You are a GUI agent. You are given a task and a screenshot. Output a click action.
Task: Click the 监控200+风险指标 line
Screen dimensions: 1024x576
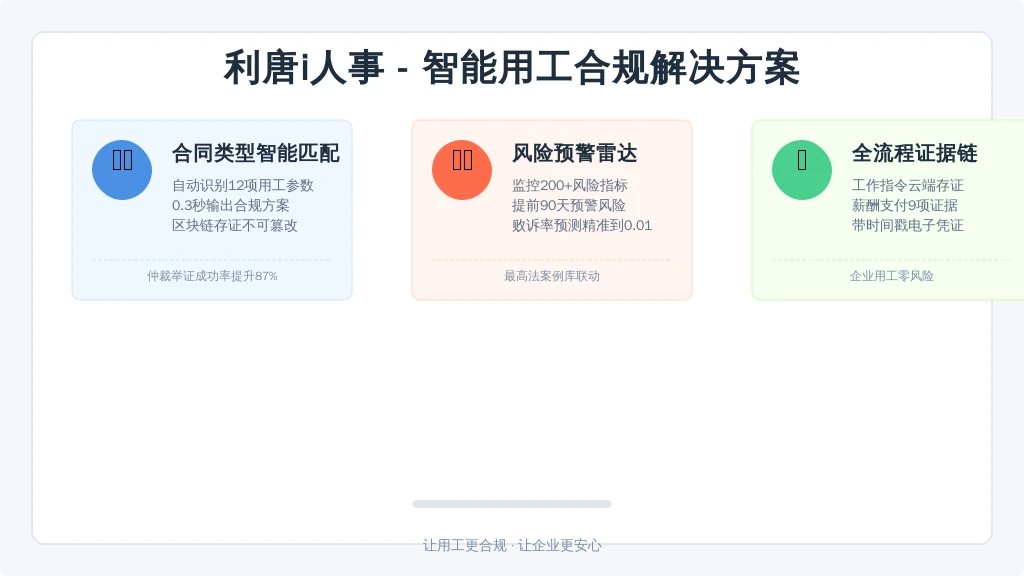click(570, 185)
